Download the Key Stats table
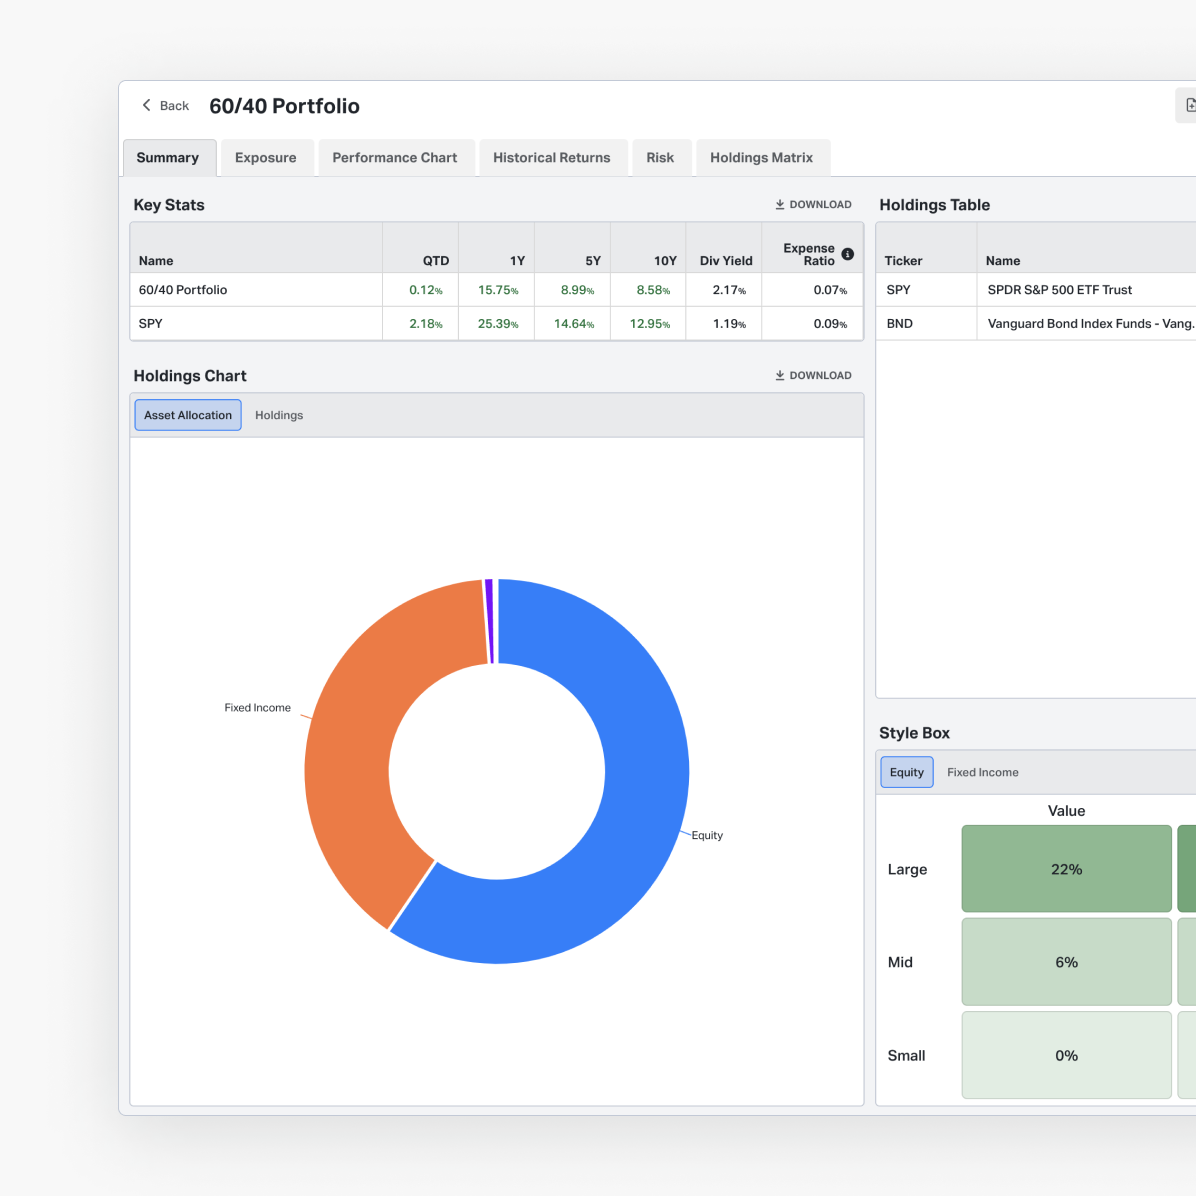The image size is (1196, 1196). 813,204
